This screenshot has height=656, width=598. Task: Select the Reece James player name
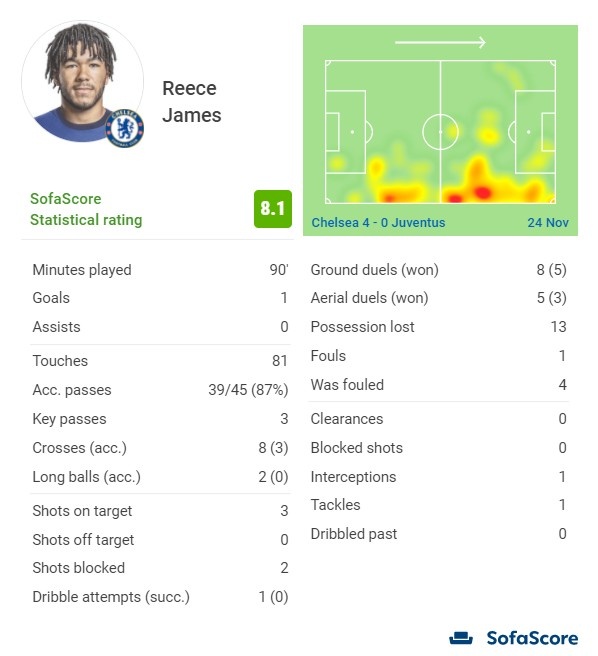click(x=191, y=102)
